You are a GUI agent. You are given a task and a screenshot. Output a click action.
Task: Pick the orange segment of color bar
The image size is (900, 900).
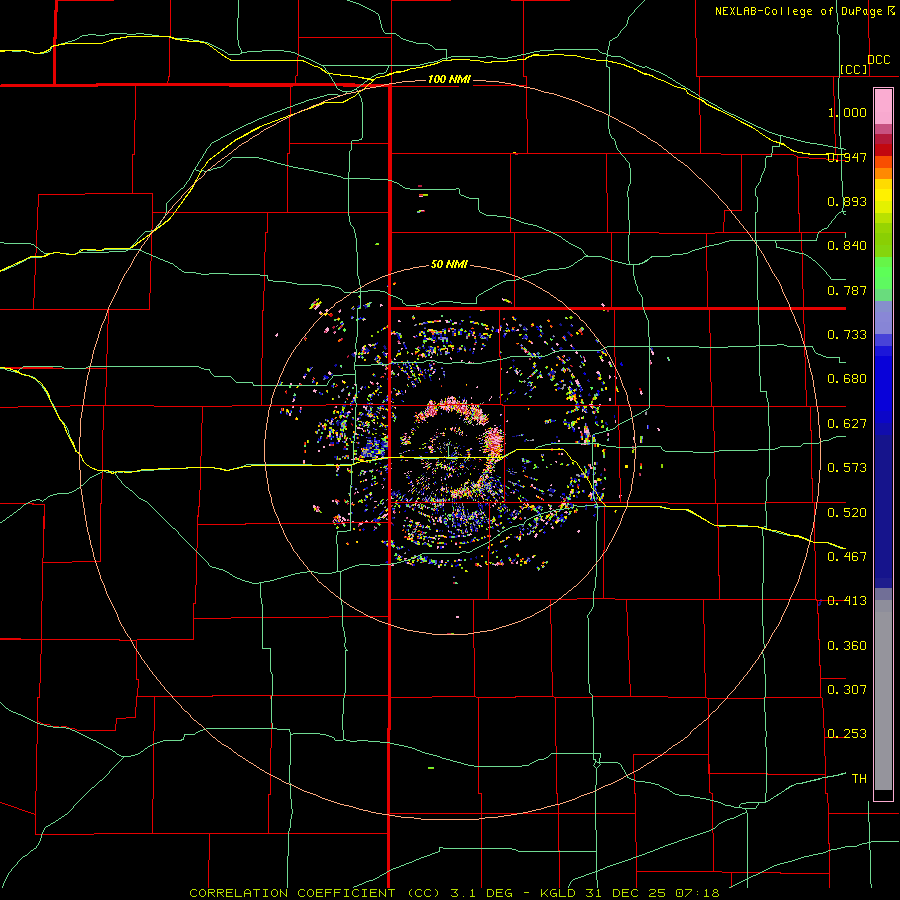[883, 173]
